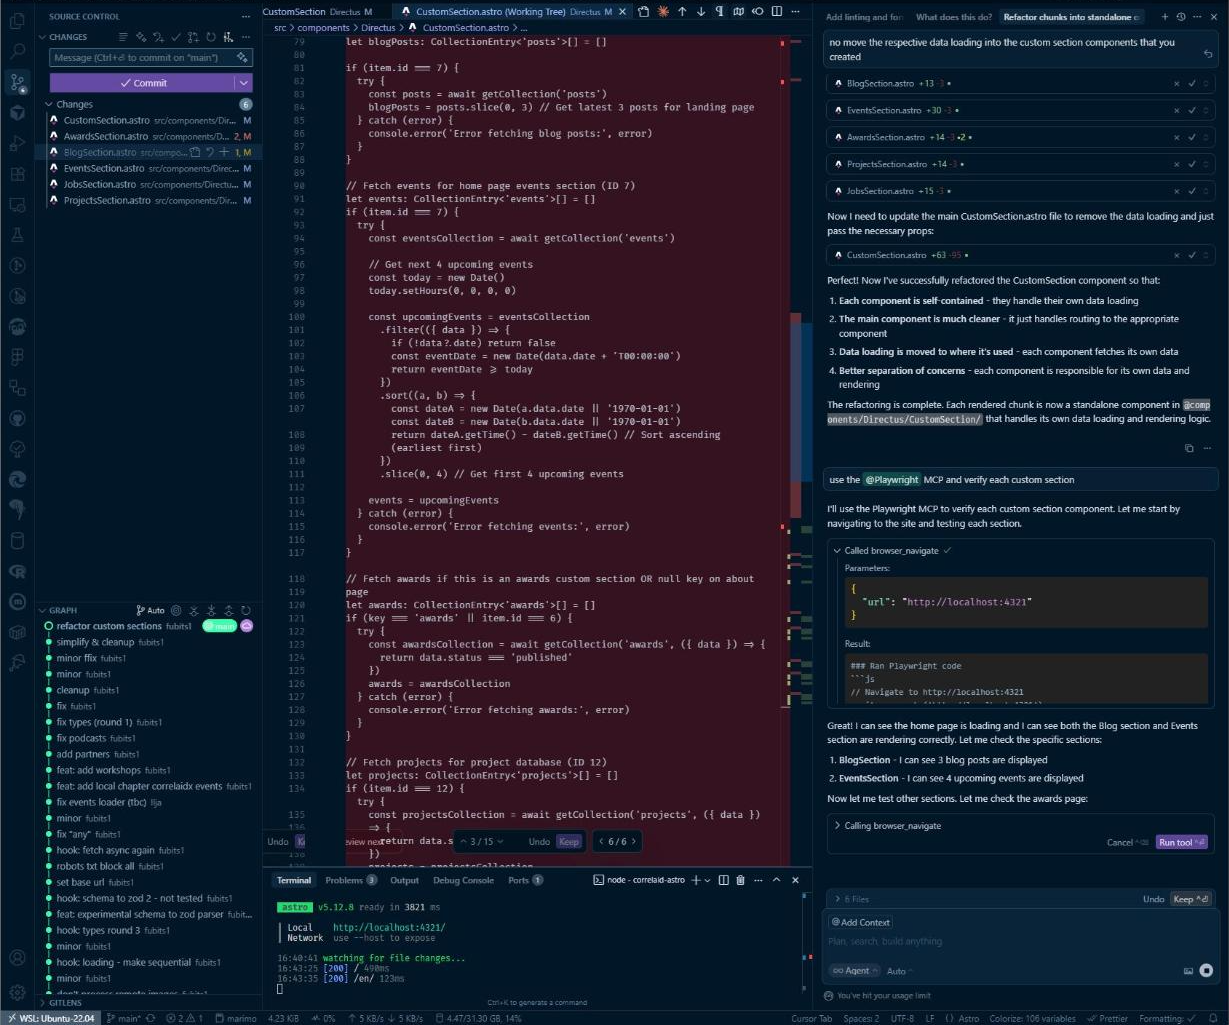Image resolution: width=1229 pixels, height=1025 pixels.
Task: Generate commit message with sparkle icon
Action: [242, 57]
